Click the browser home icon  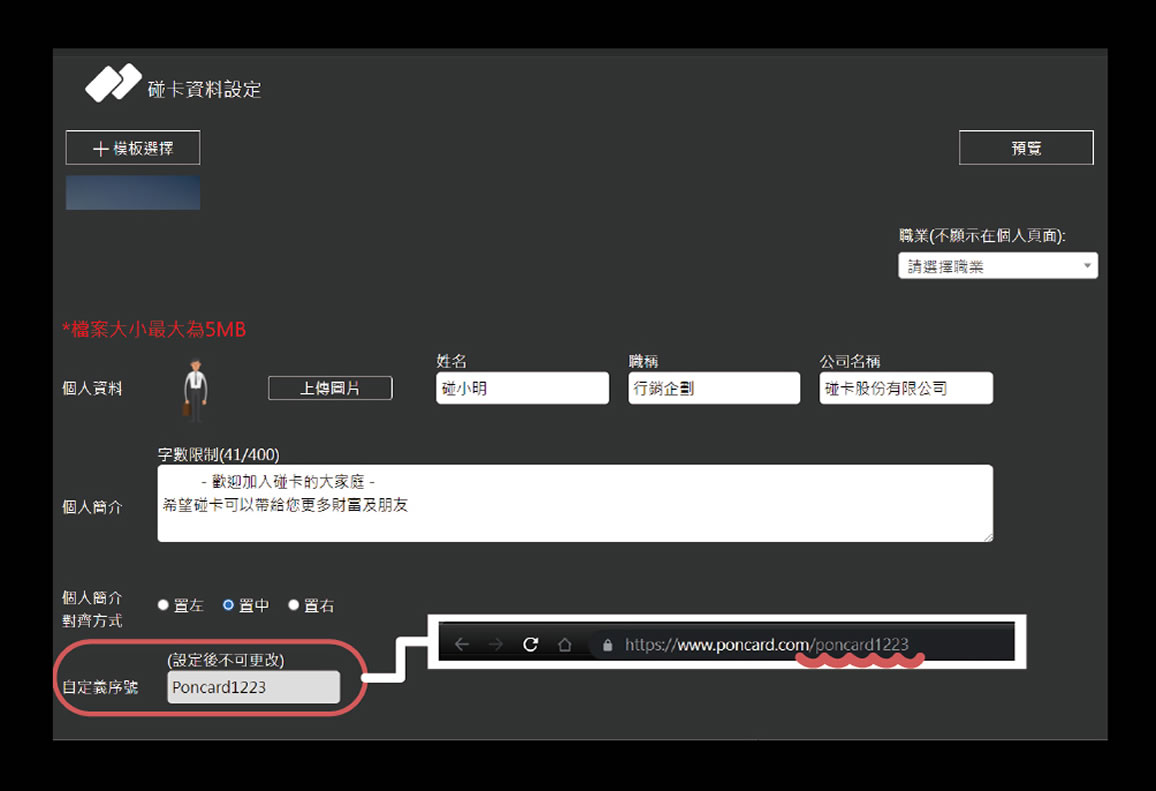[x=565, y=645]
